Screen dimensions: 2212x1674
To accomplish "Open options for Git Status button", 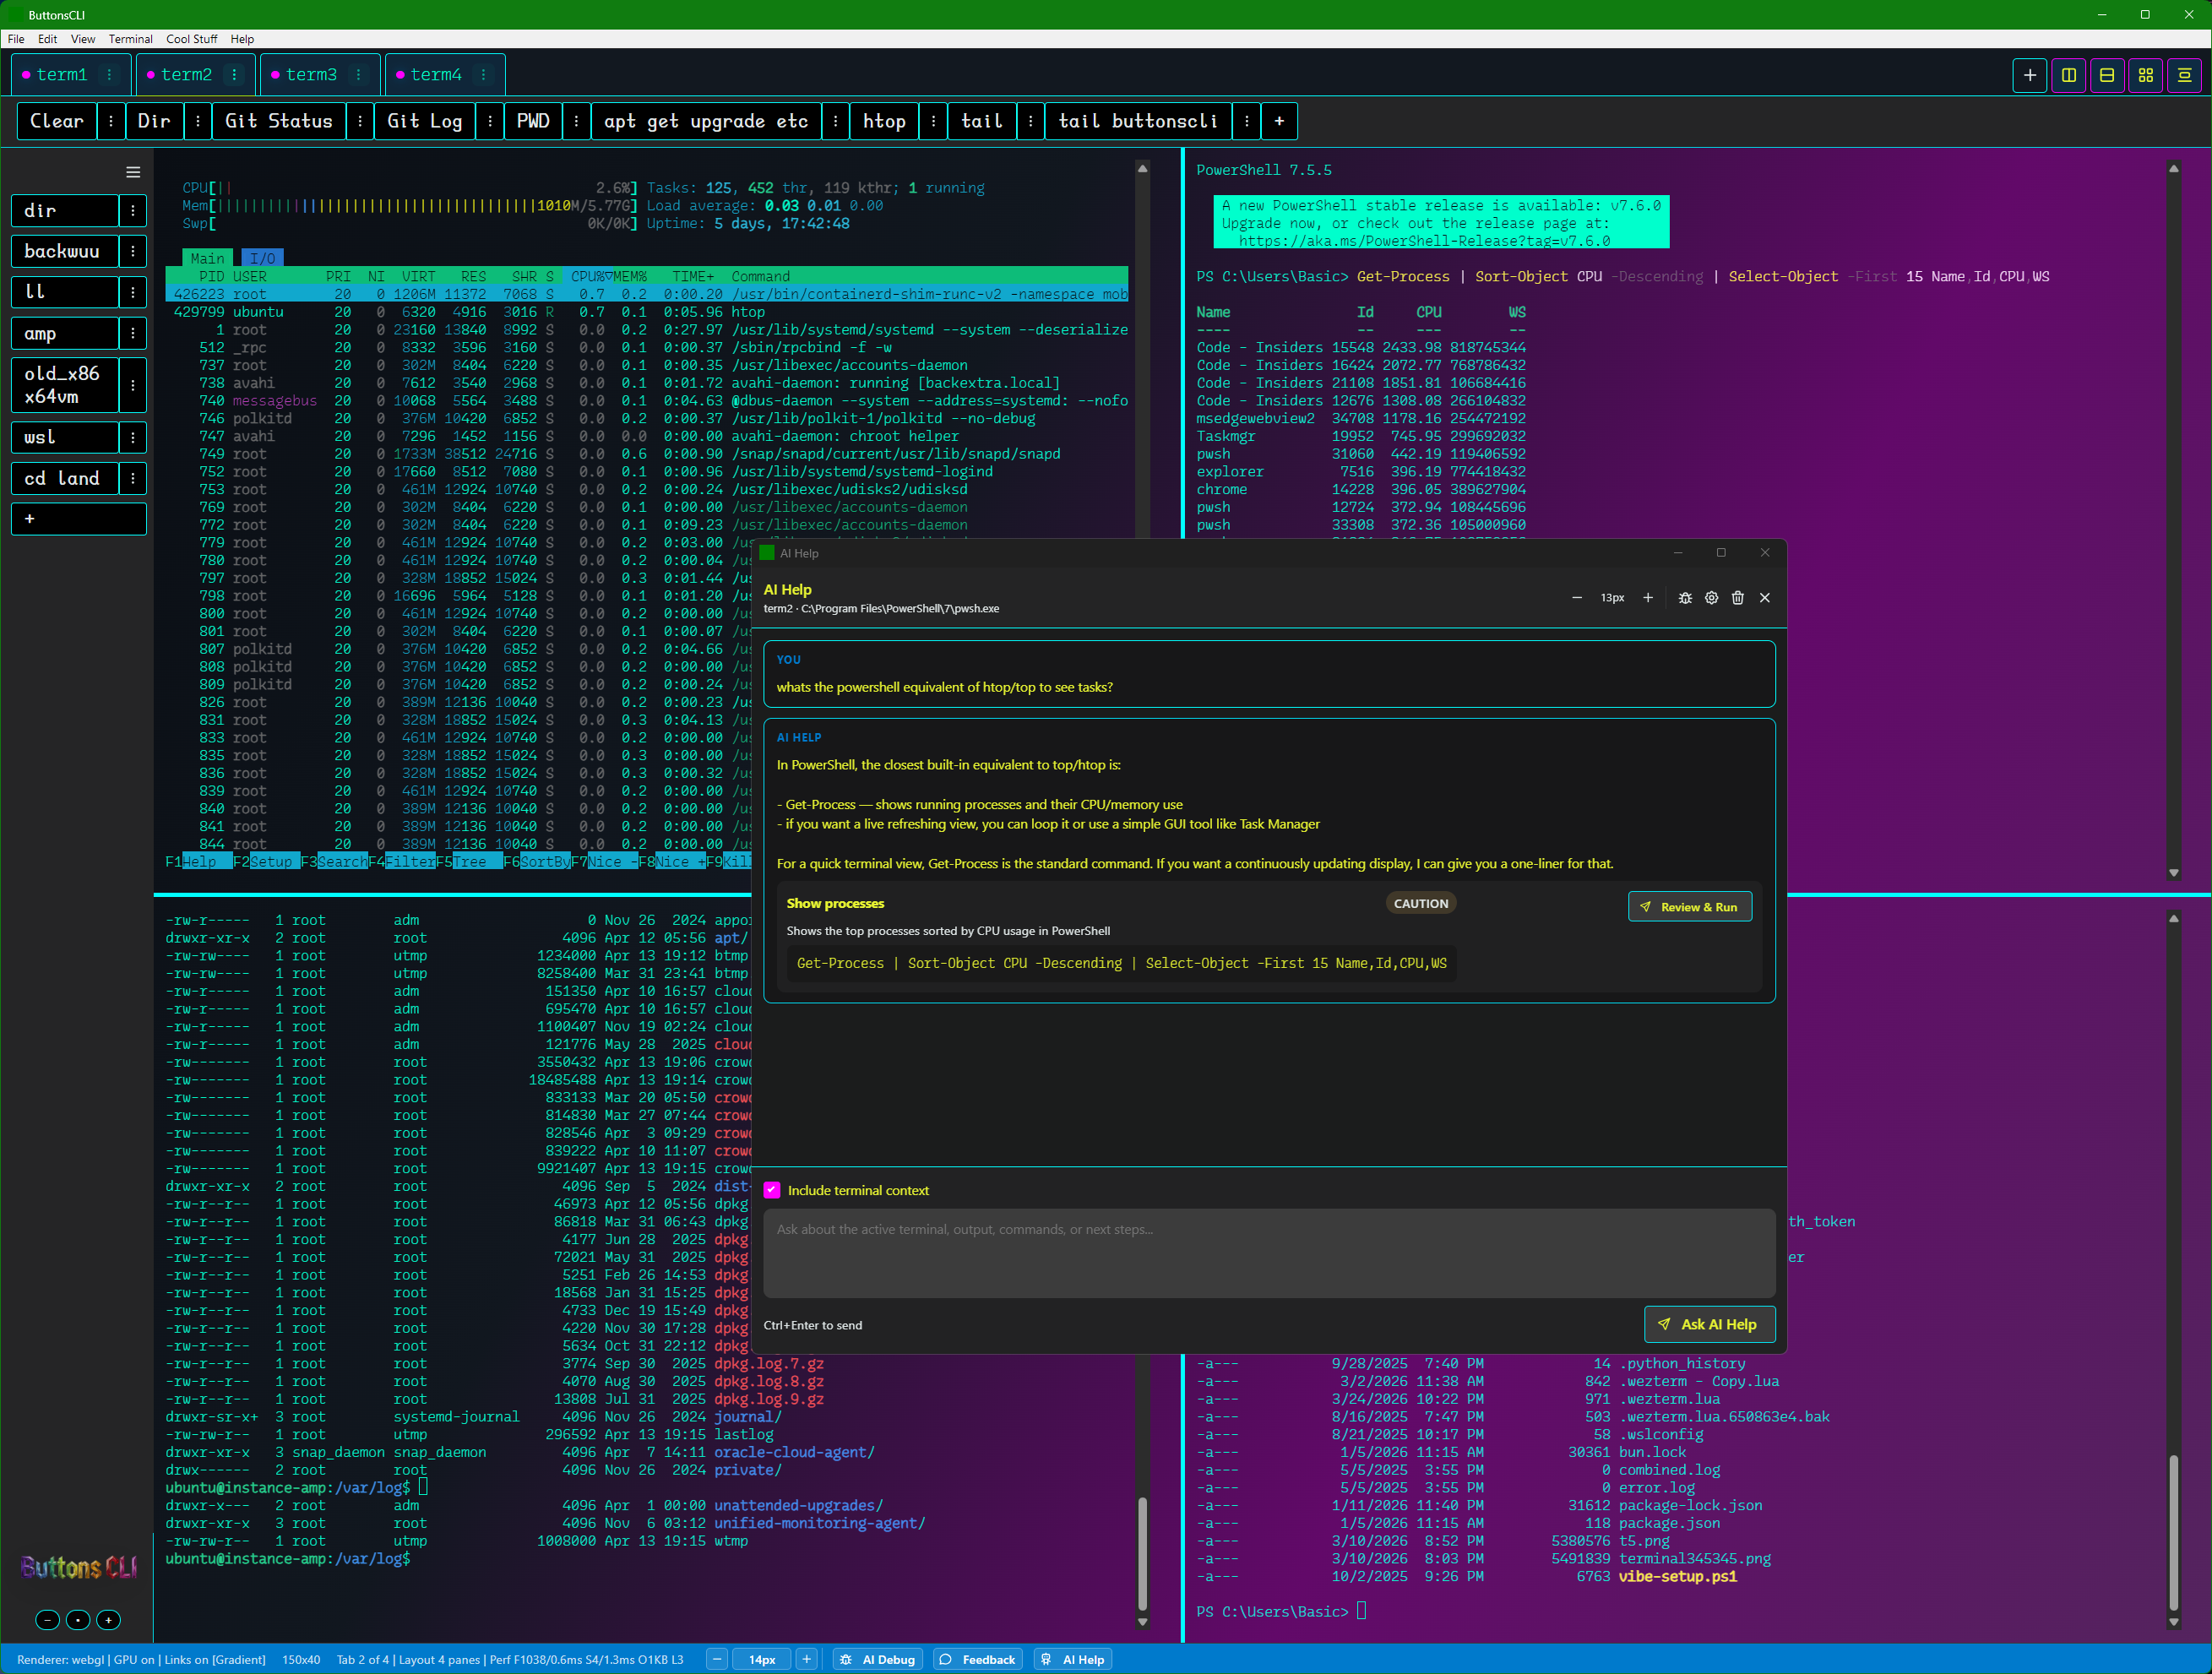I will [x=360, y=121].
